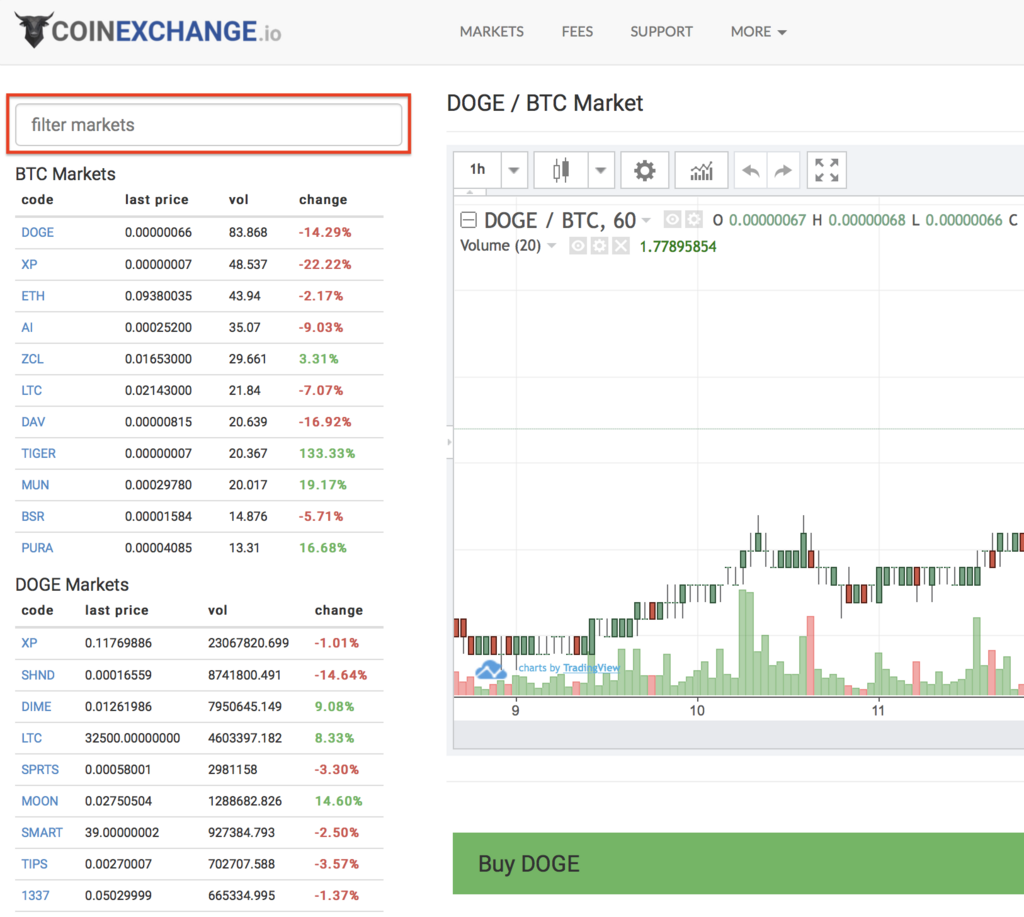
Task: Open DOGE / BTC series format settings
Action: point(694,219)
